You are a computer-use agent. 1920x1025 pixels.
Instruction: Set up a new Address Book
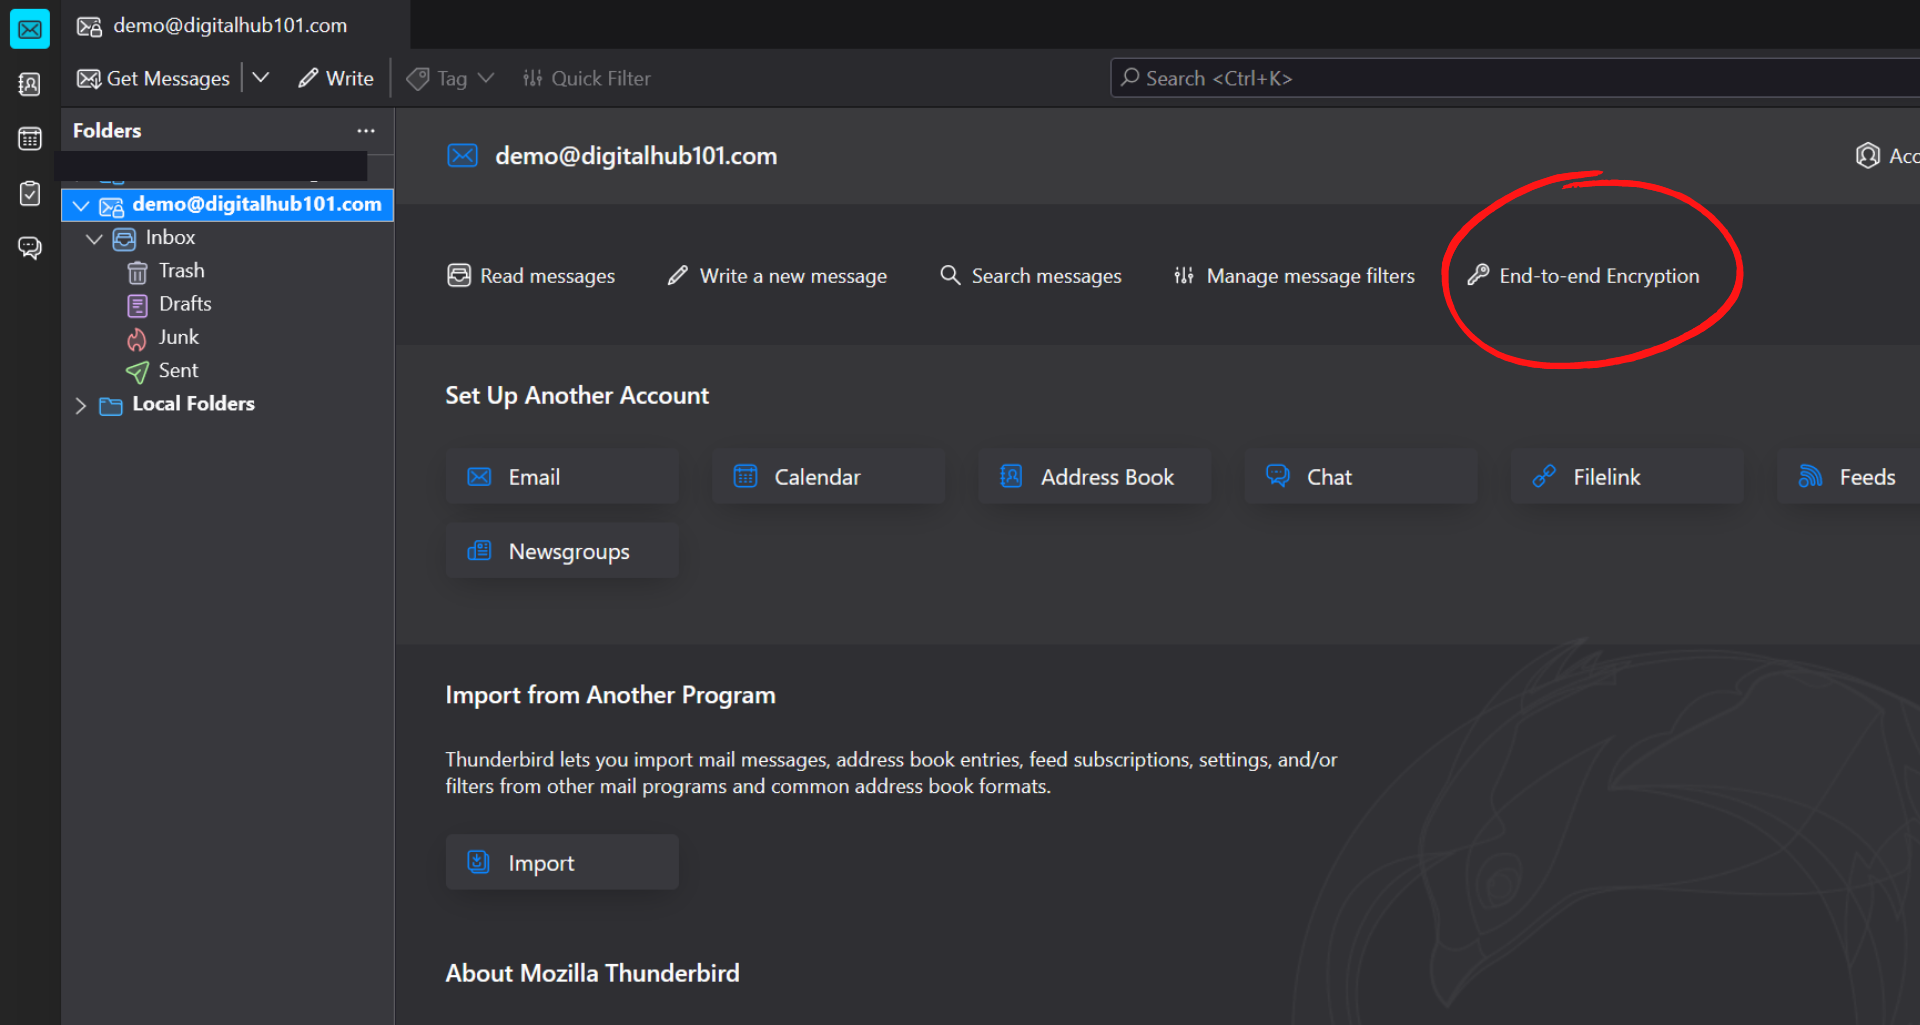1094,477
